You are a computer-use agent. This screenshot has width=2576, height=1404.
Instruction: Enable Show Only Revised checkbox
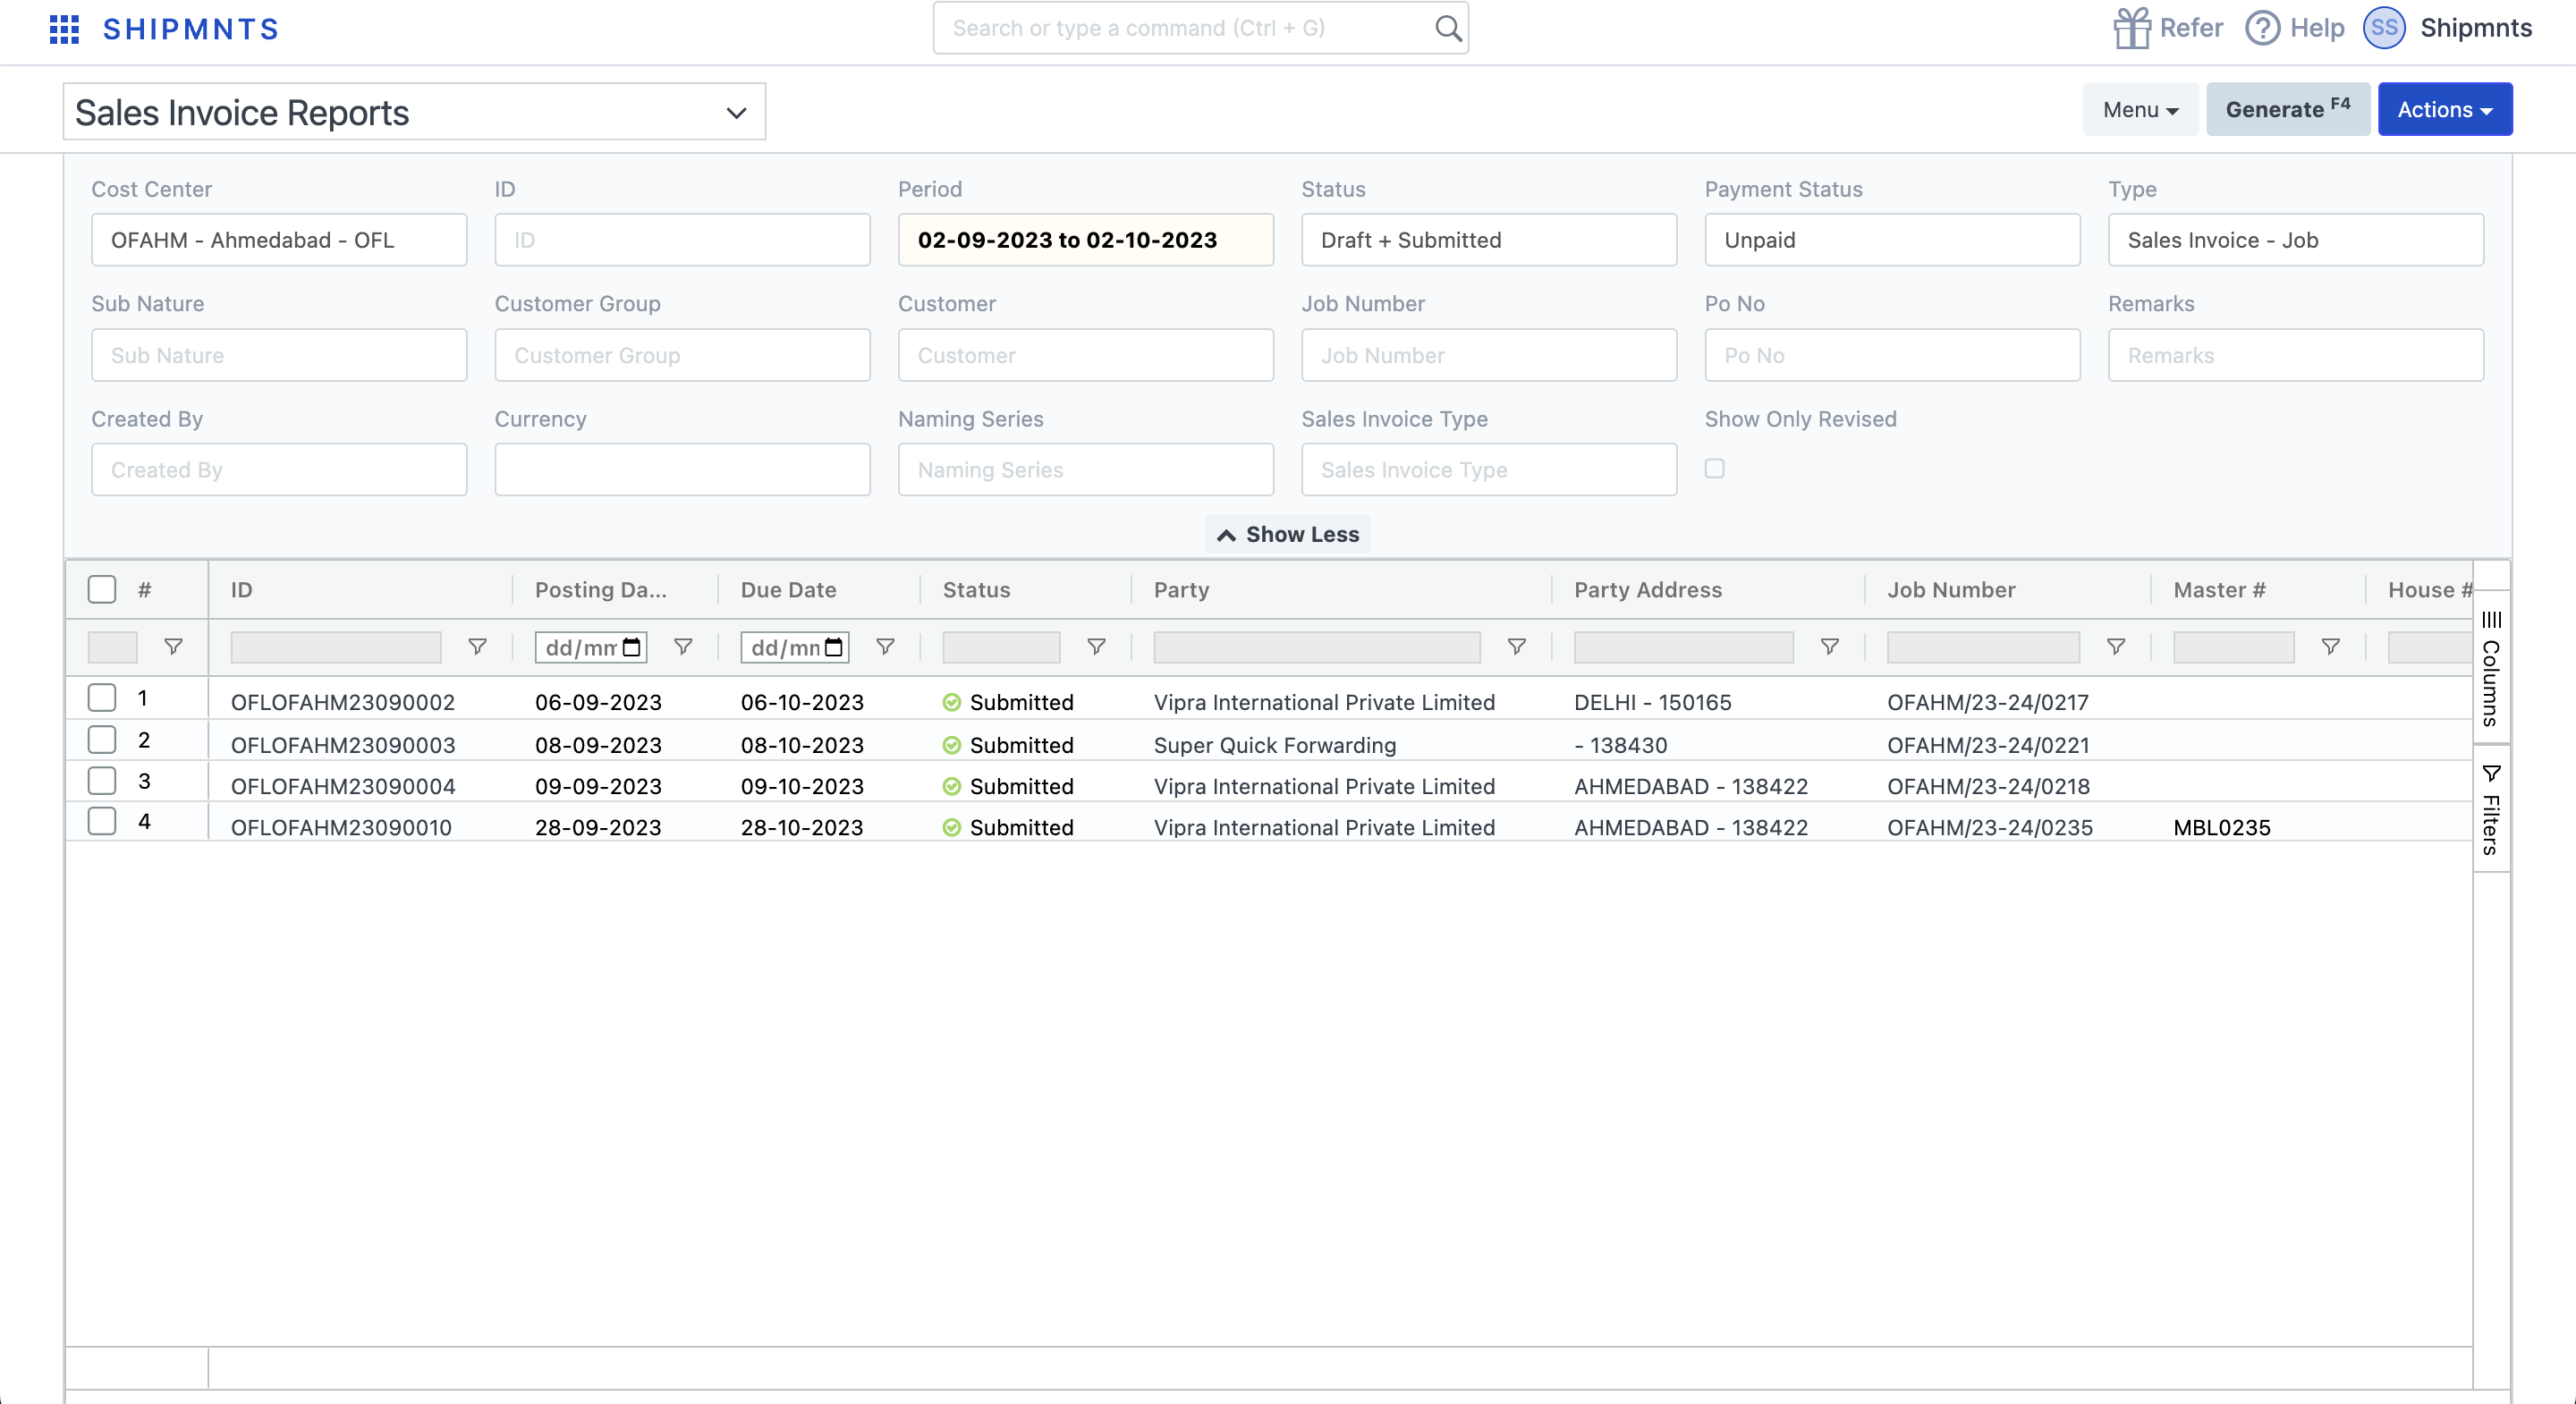1714,468
